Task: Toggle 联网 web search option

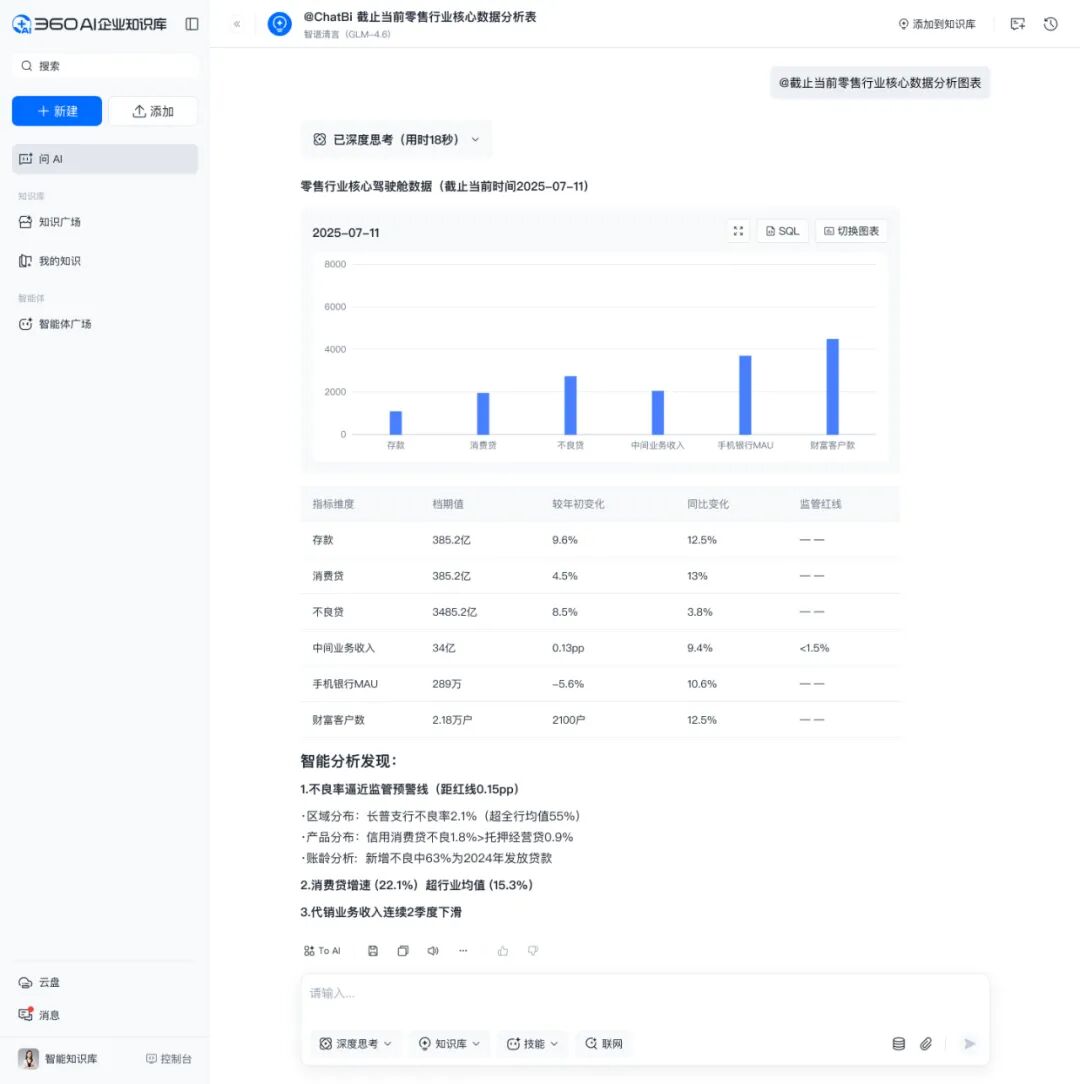Action: [x=604, y=1044]
